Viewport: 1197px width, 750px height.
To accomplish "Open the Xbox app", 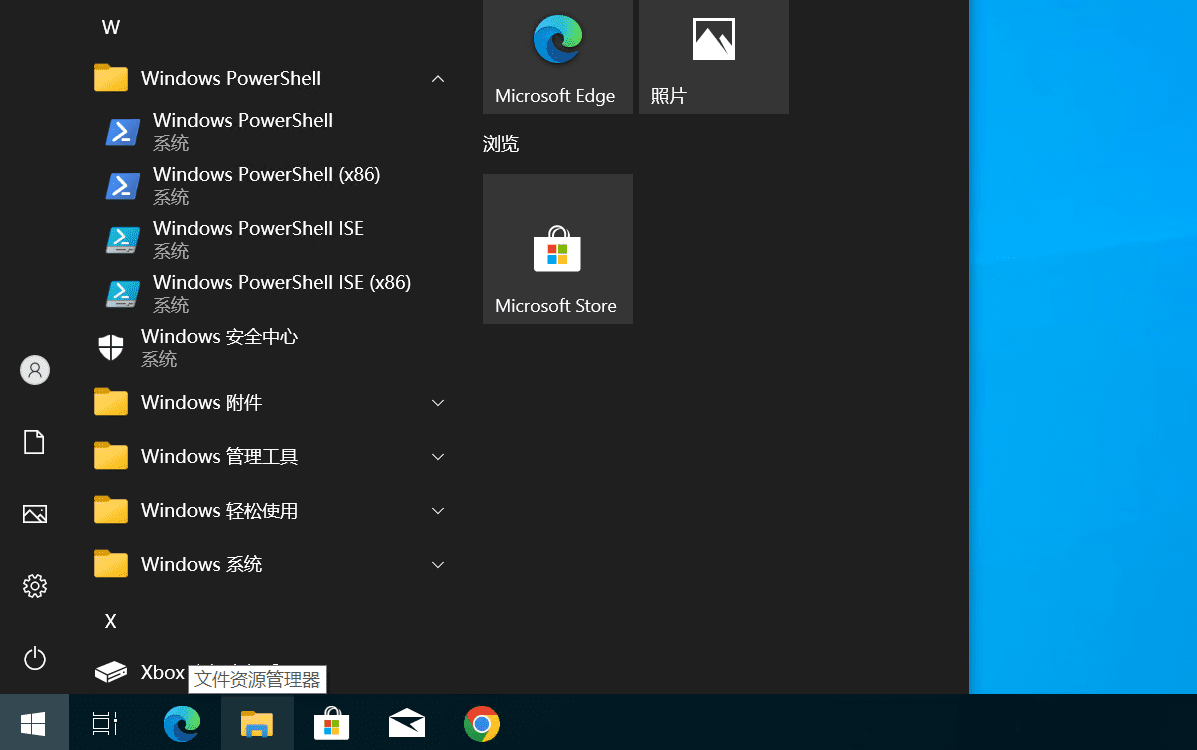I will coord(162,672).
